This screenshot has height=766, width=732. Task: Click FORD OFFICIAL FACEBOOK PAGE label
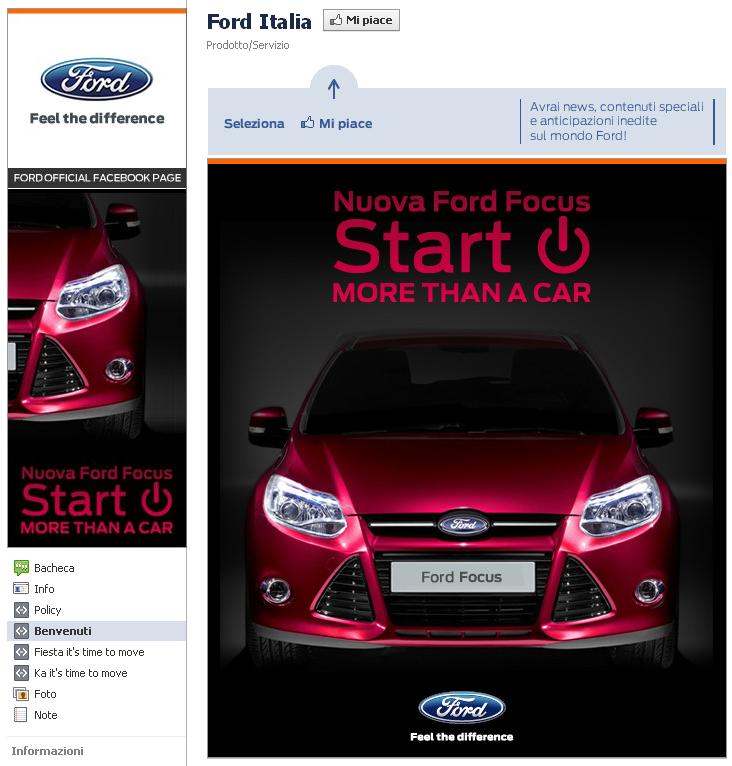97,178
